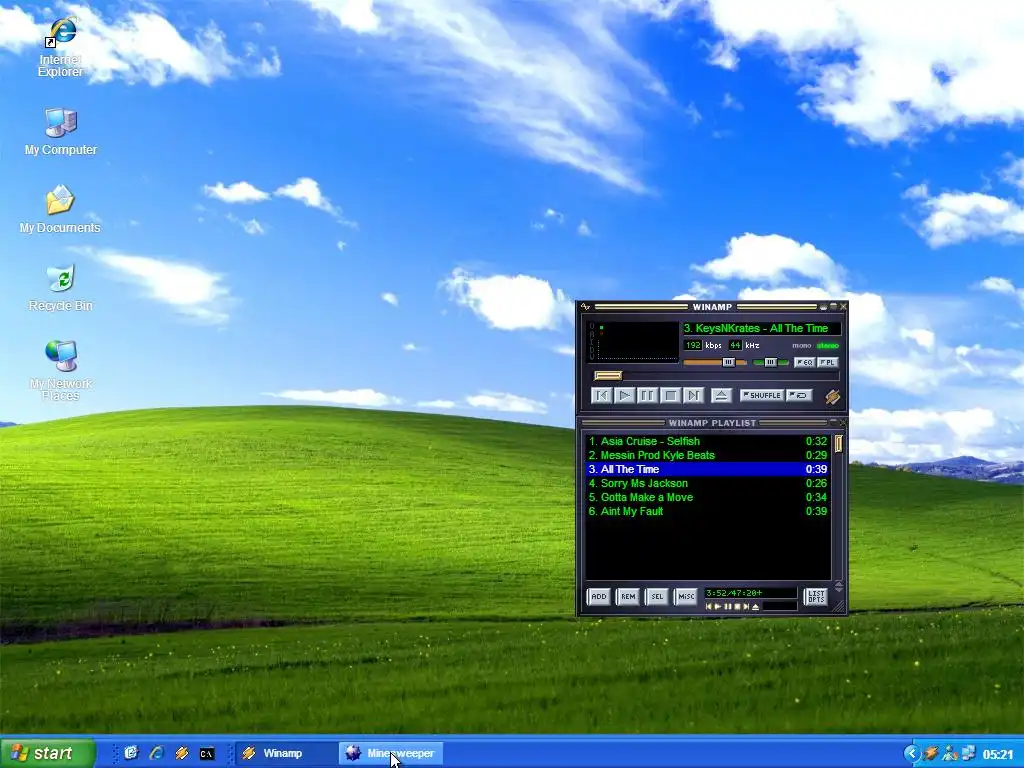Click the Winamp Playlist title bar
The image size is (1024, 768).
tap(712, 423)
